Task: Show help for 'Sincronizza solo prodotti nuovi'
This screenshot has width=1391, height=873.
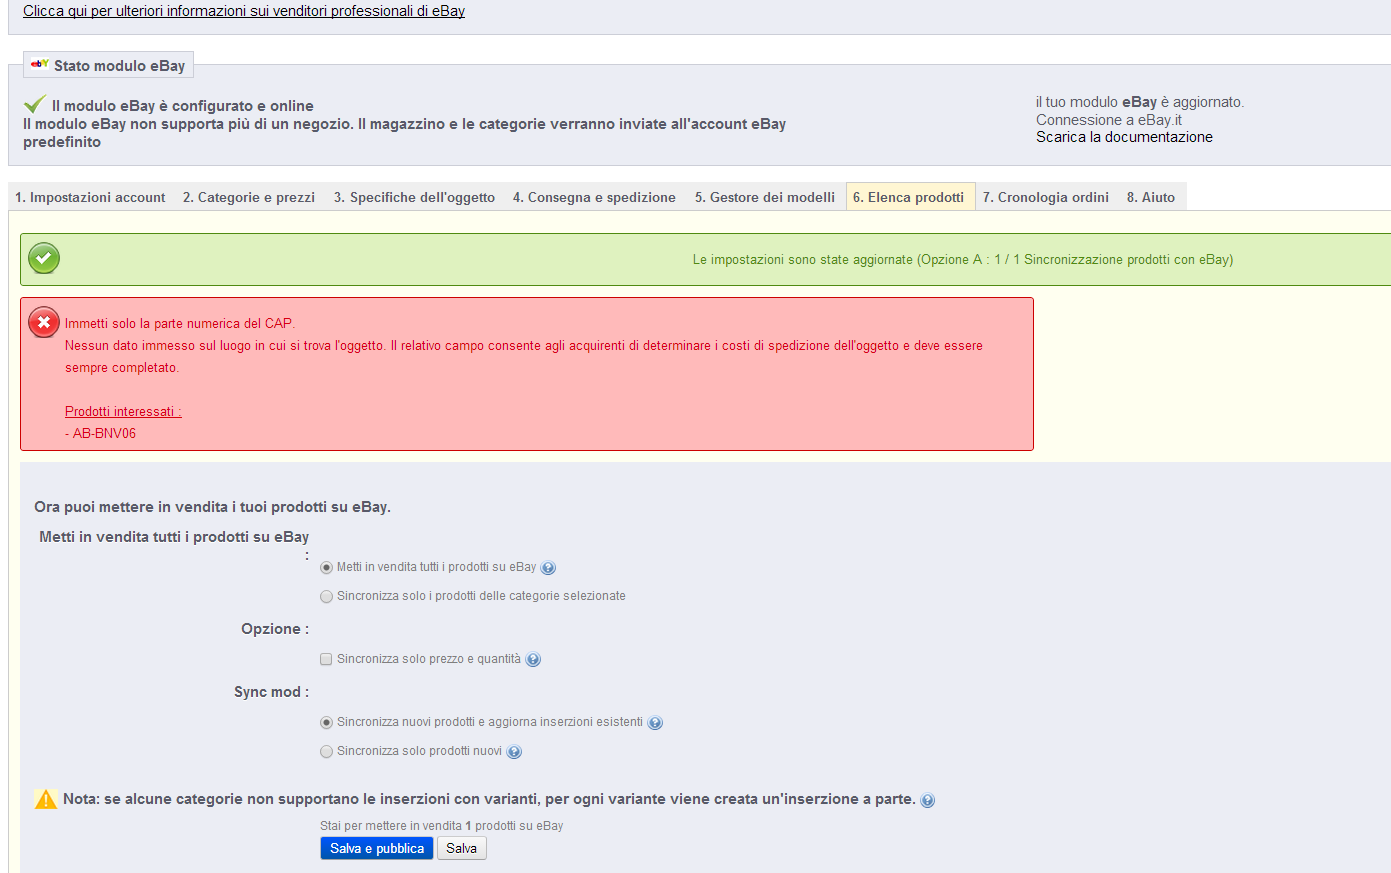Action: [x=514, y=752]
